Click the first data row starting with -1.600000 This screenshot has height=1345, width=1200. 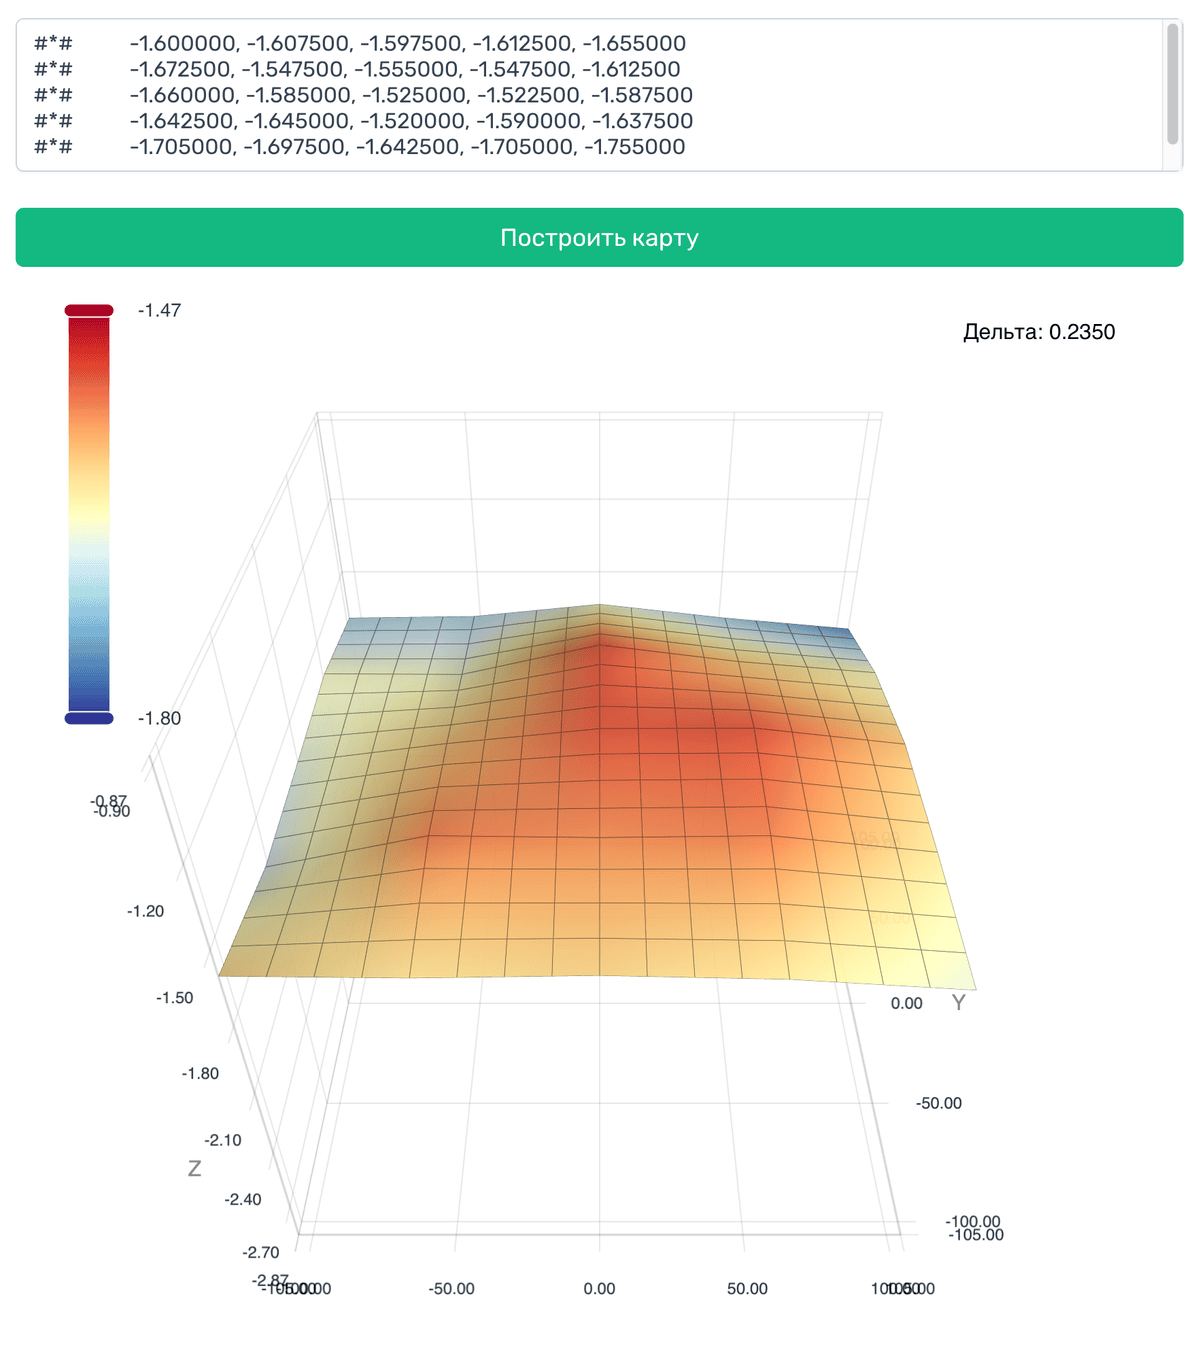click(407, 44)
